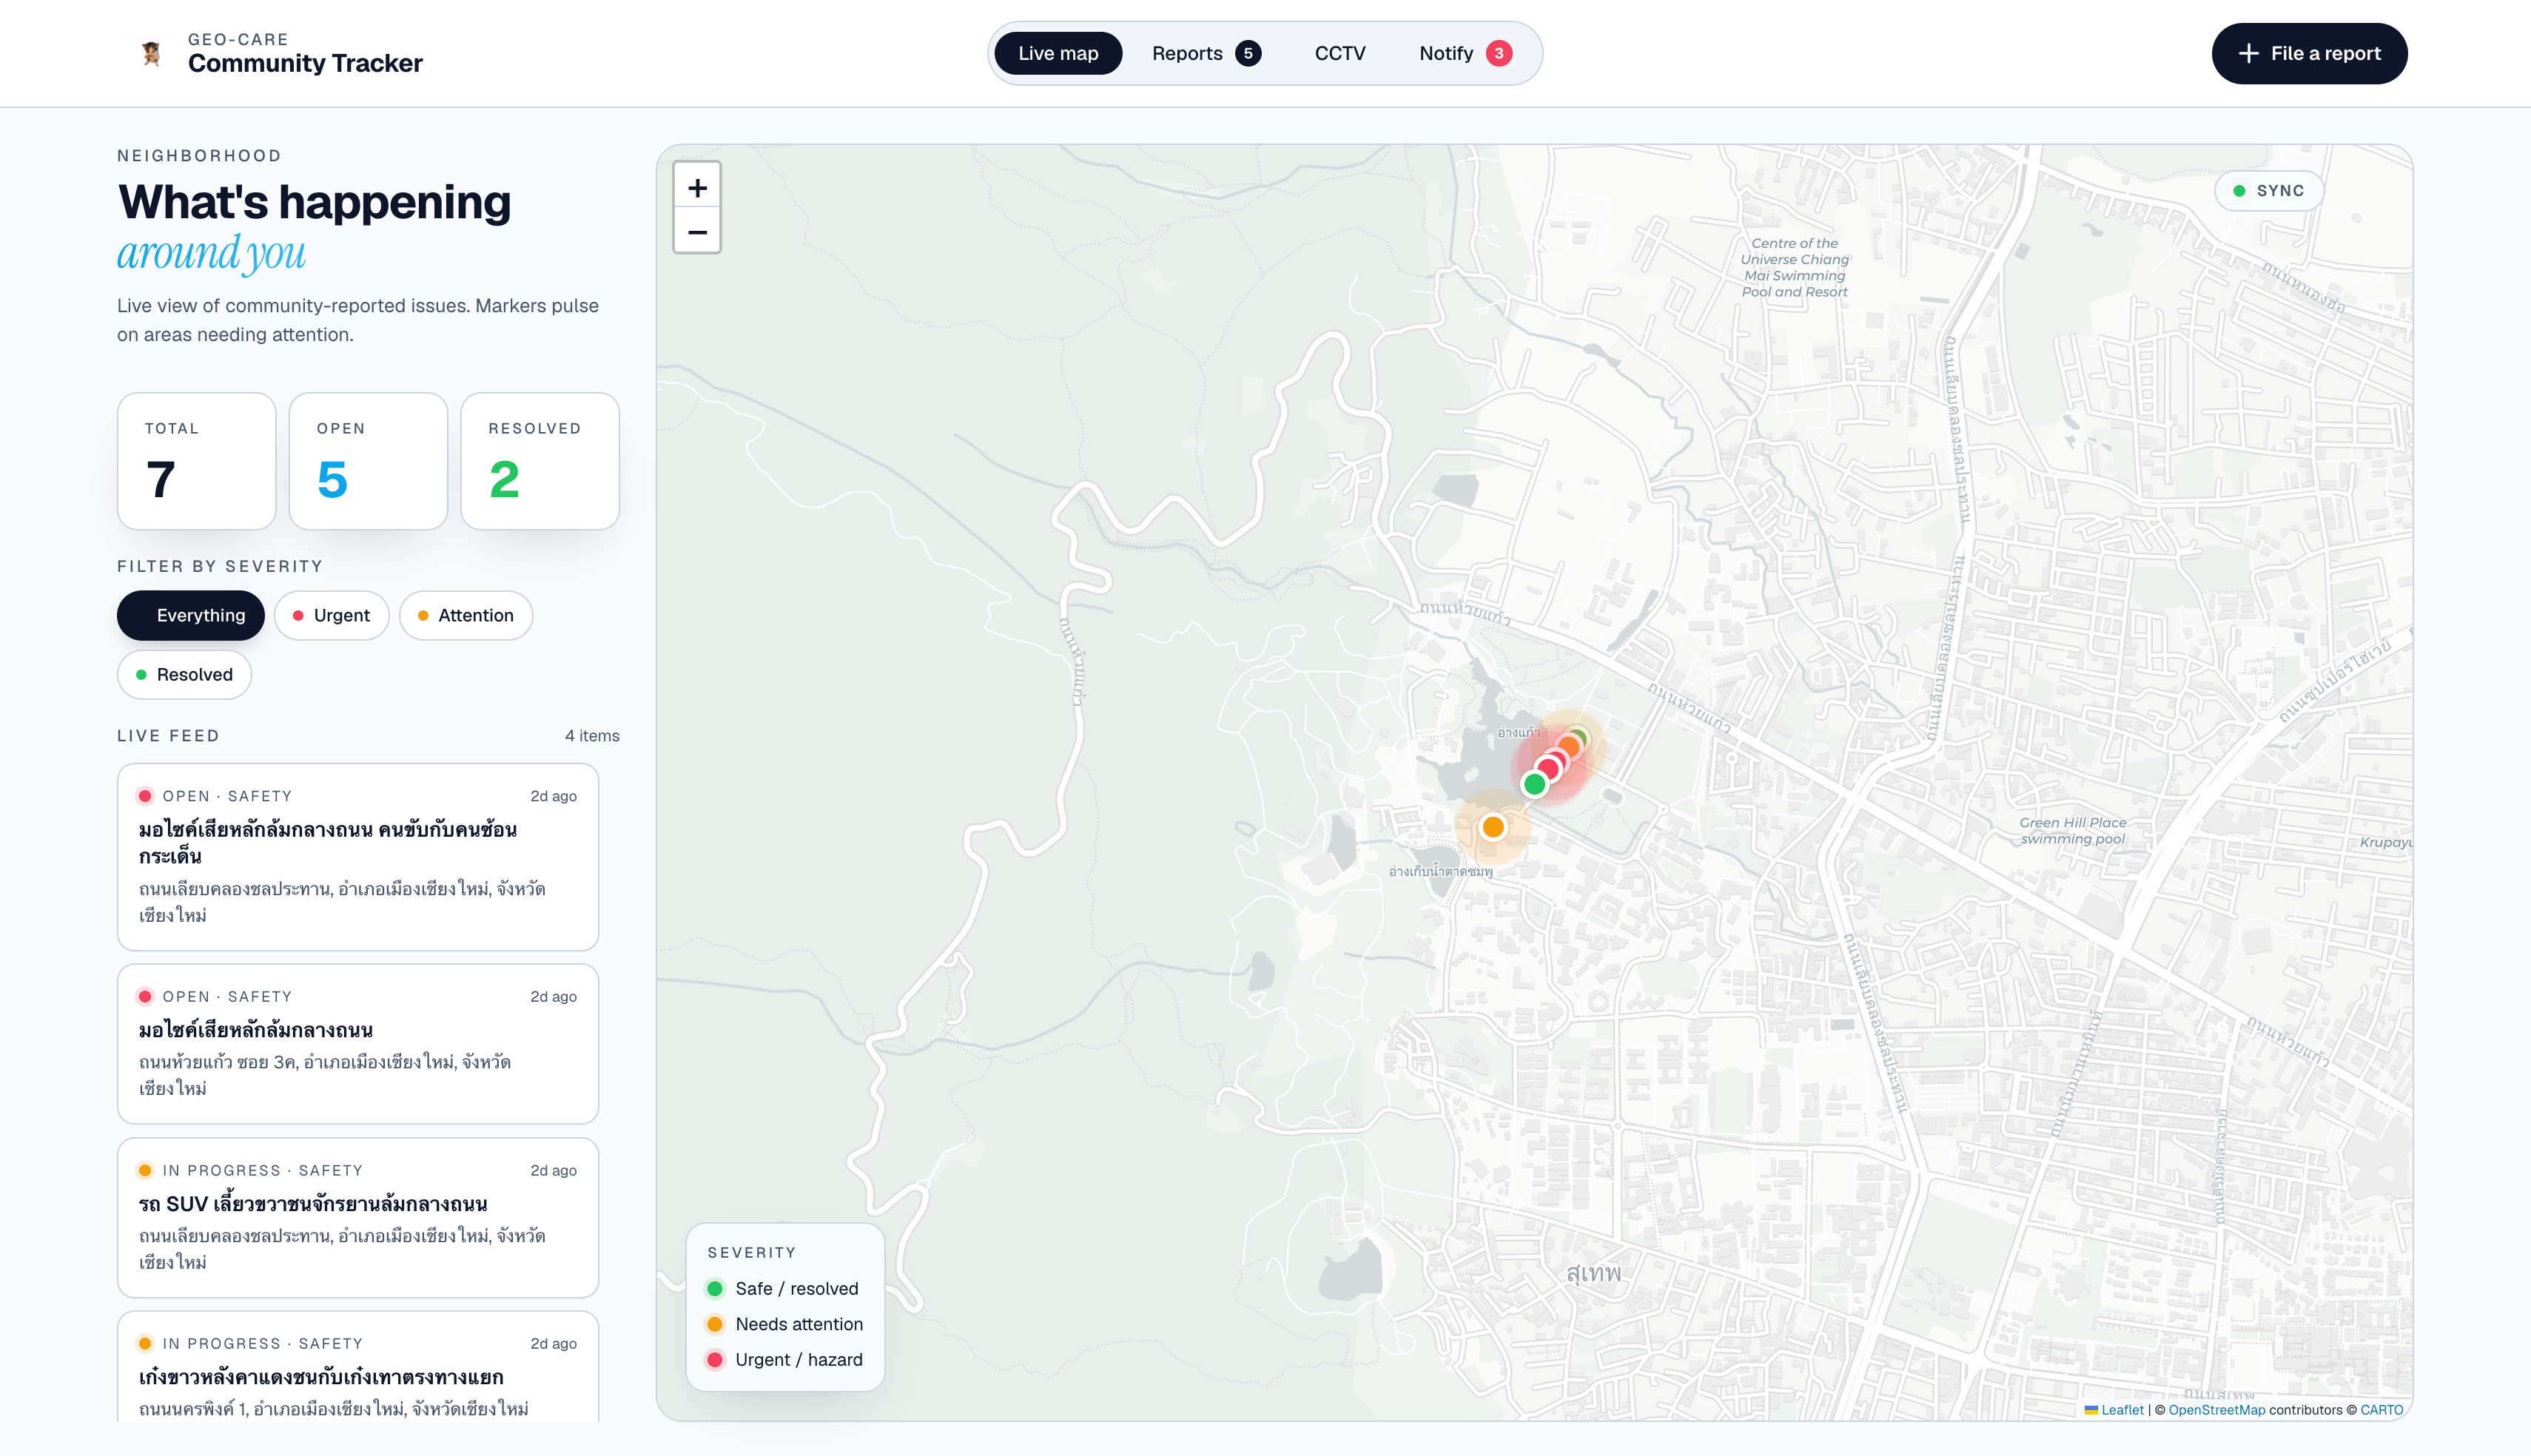
Task: Select the Everything severity filter
Action: [191, 616]
